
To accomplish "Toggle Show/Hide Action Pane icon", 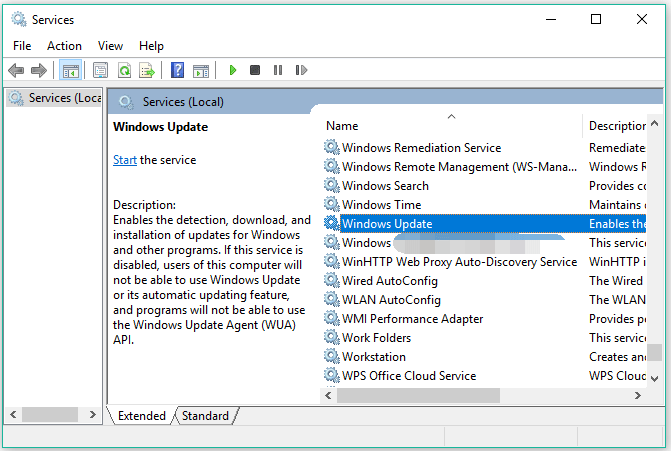I will [201, 71].
